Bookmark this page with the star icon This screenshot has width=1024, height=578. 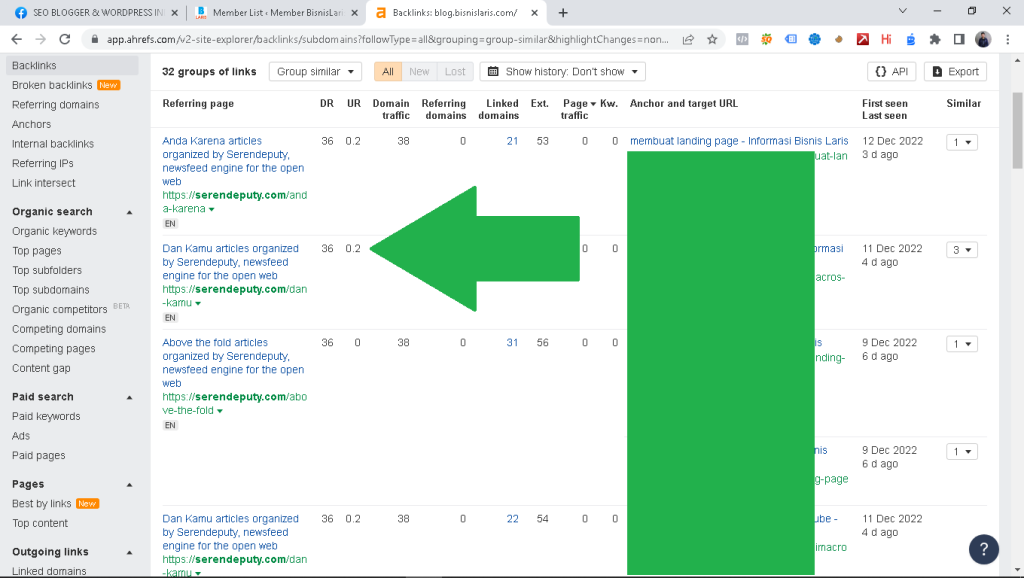712,39
